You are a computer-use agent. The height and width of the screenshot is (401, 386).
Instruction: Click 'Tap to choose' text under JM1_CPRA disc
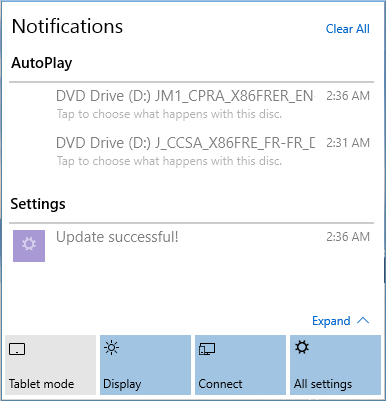point(169,114)
